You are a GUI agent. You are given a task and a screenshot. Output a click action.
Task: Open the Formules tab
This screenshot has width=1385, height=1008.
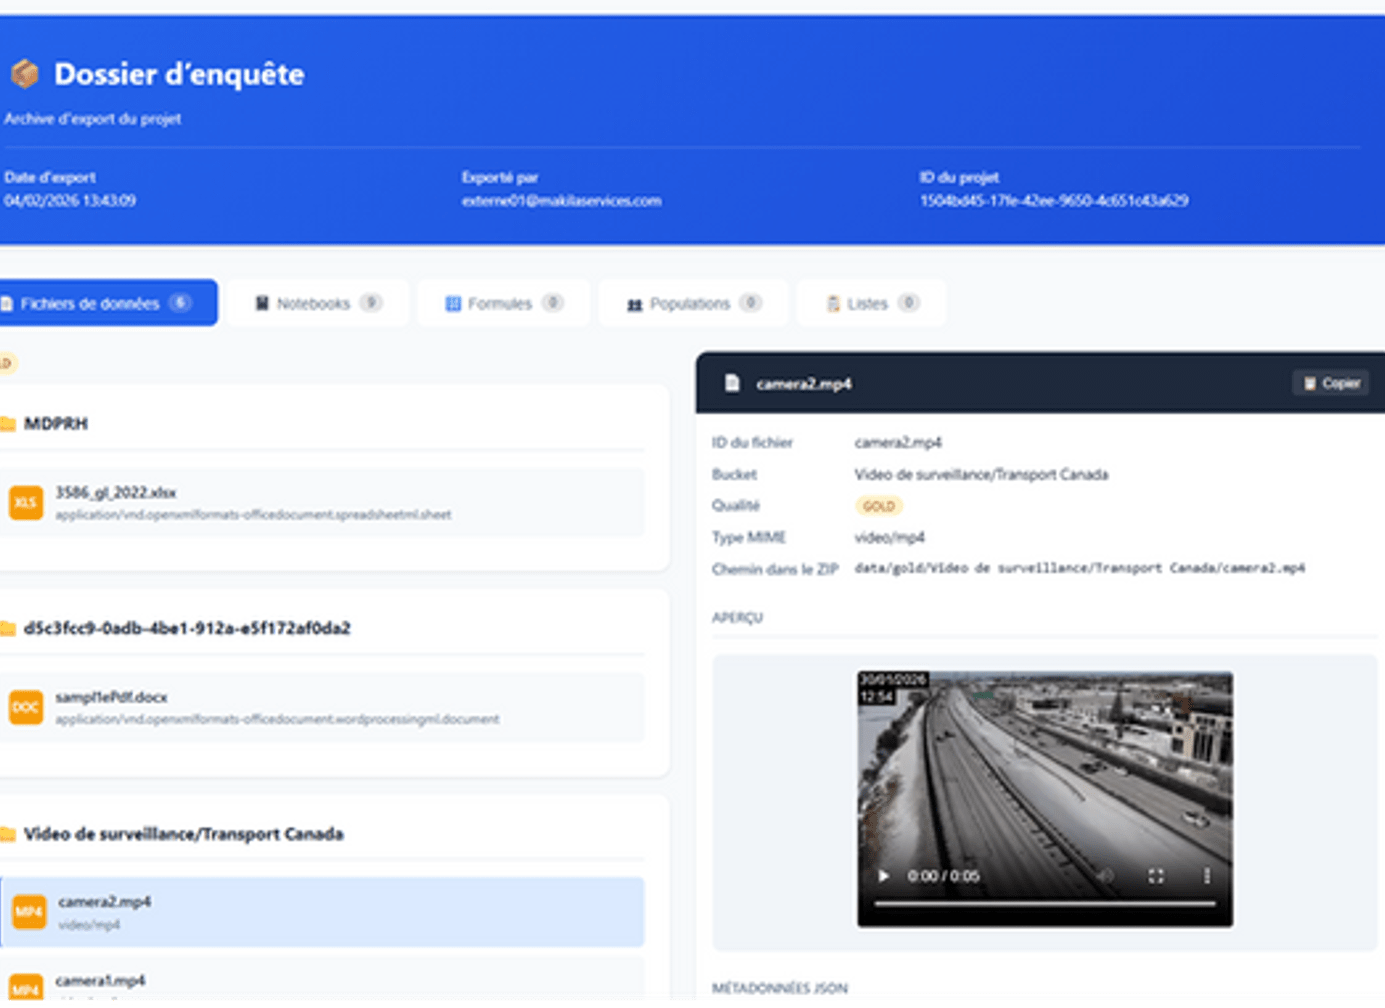pos(503,303)
